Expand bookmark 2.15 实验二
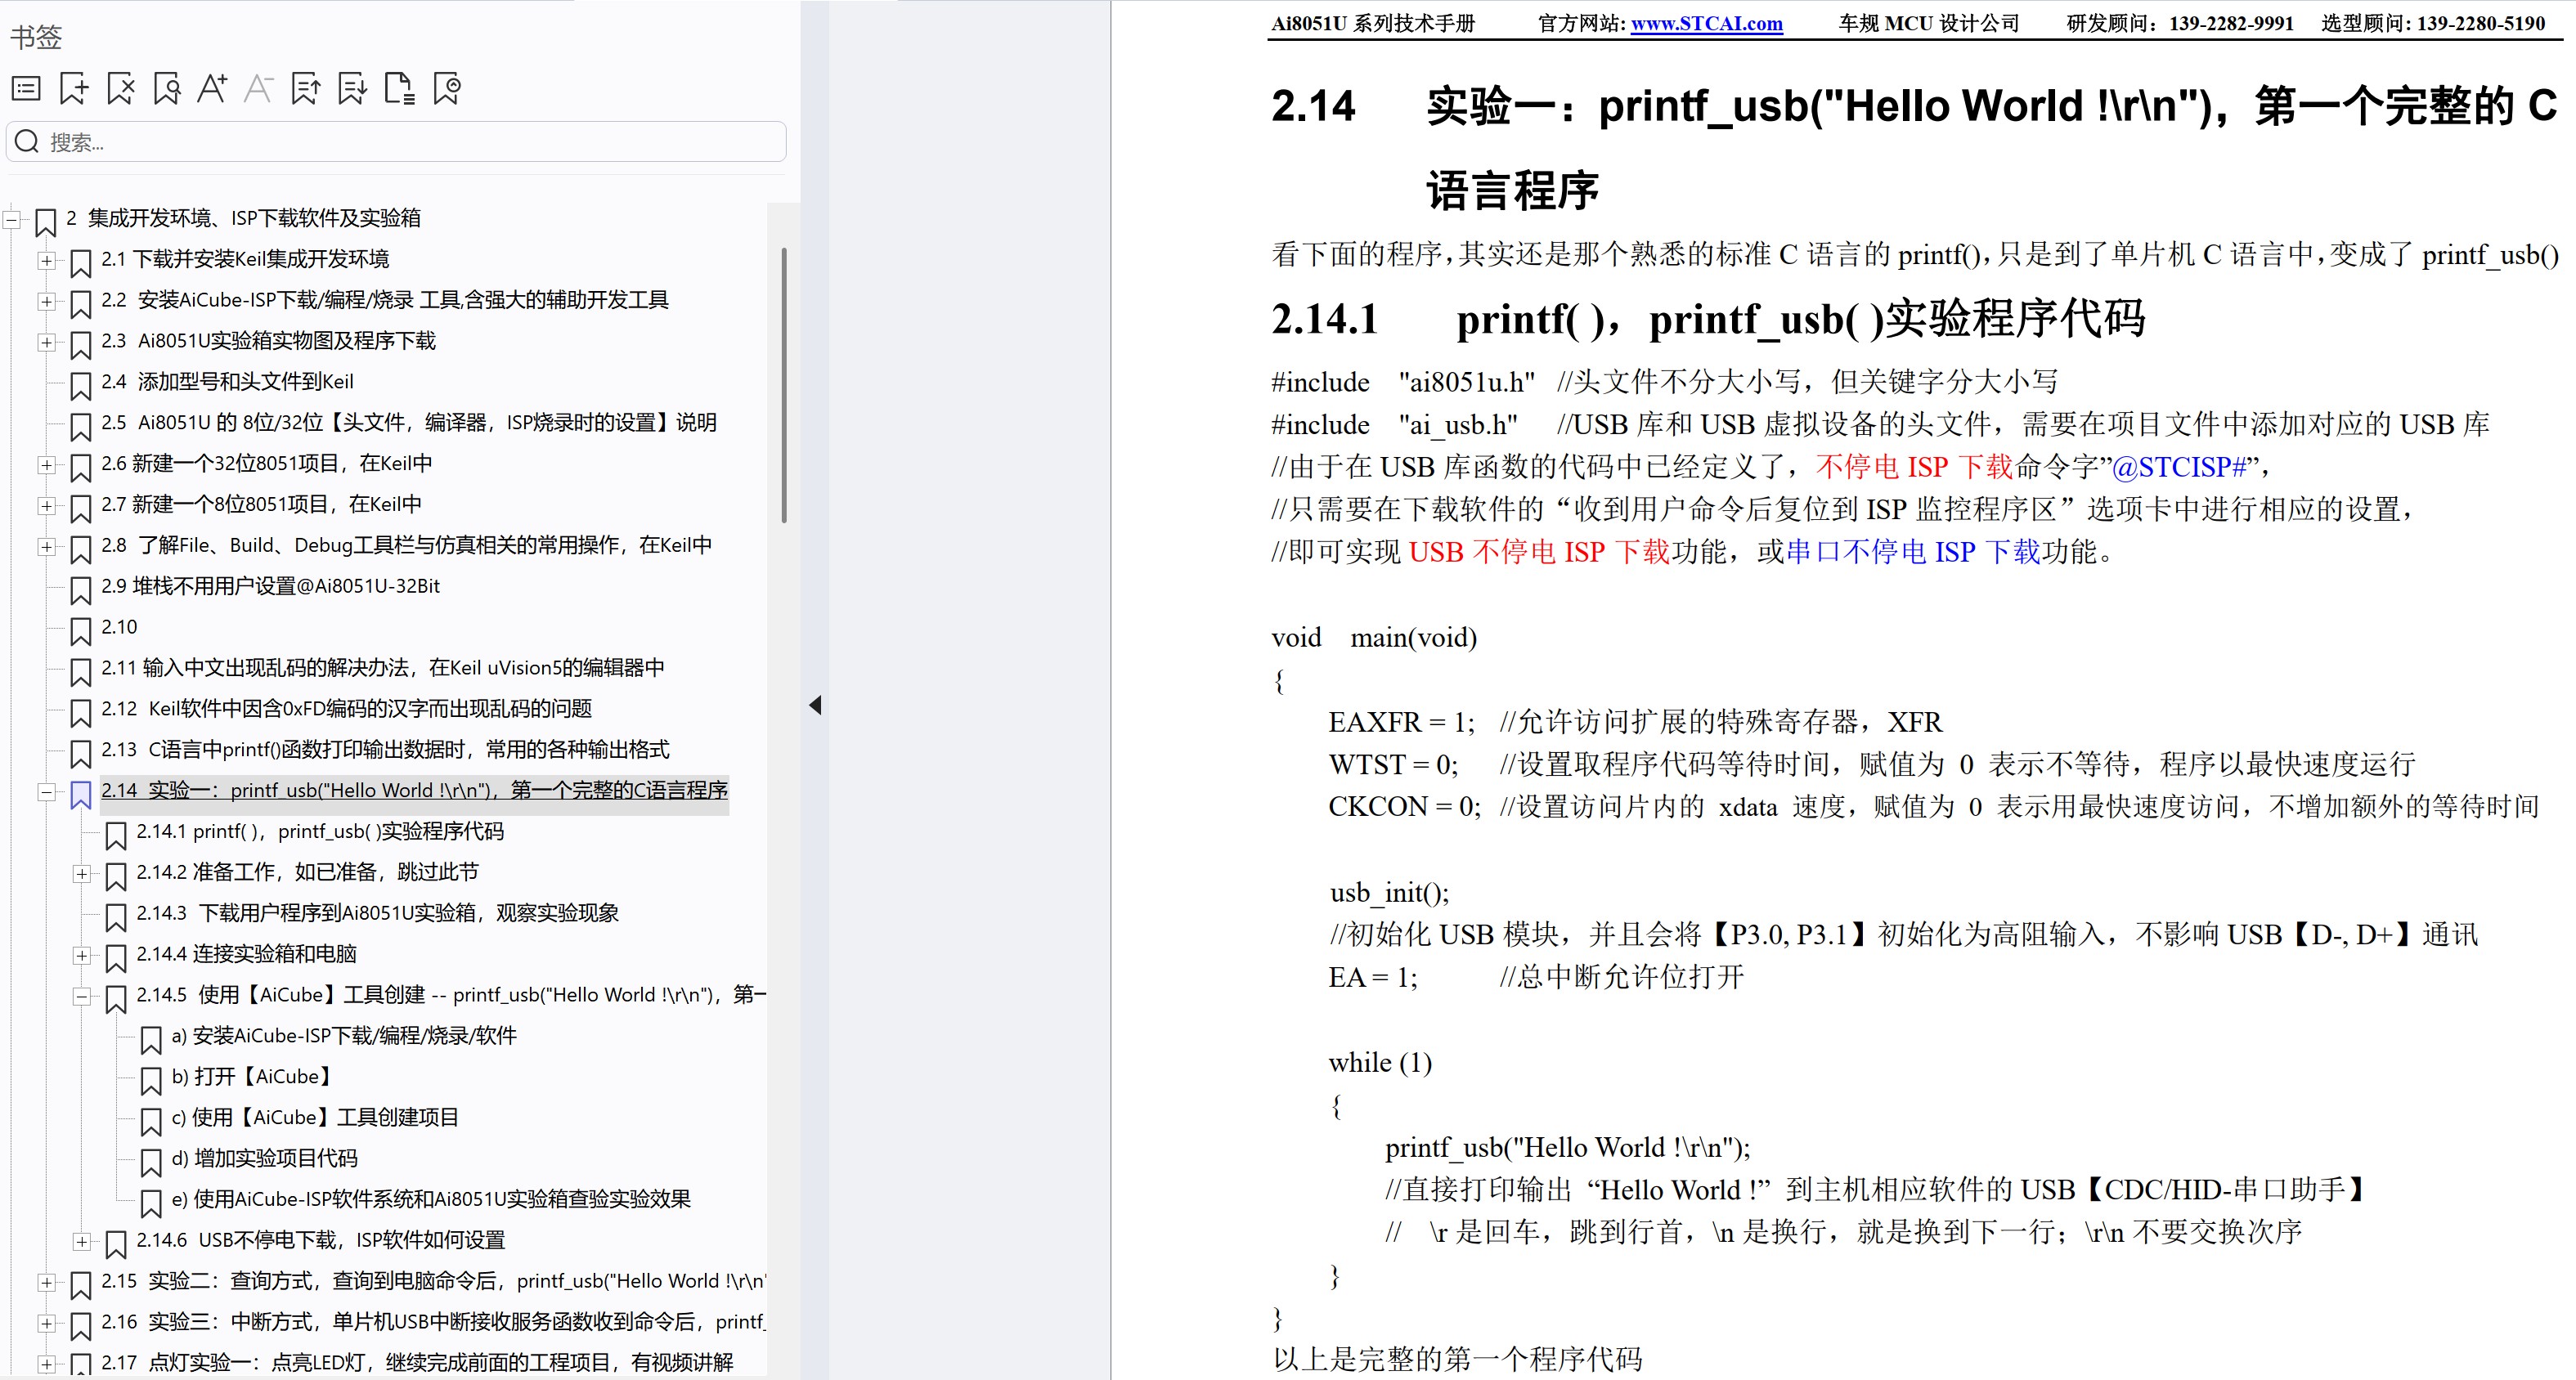This screenshot has height=1380, width=2576. [46, 1283]
